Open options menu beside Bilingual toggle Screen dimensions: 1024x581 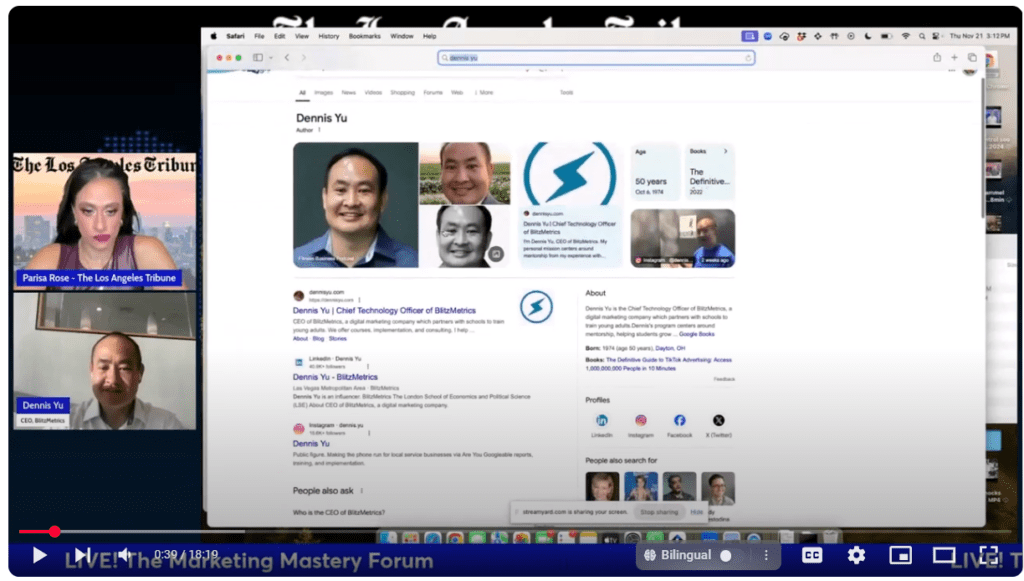click(x=767, y=555)
